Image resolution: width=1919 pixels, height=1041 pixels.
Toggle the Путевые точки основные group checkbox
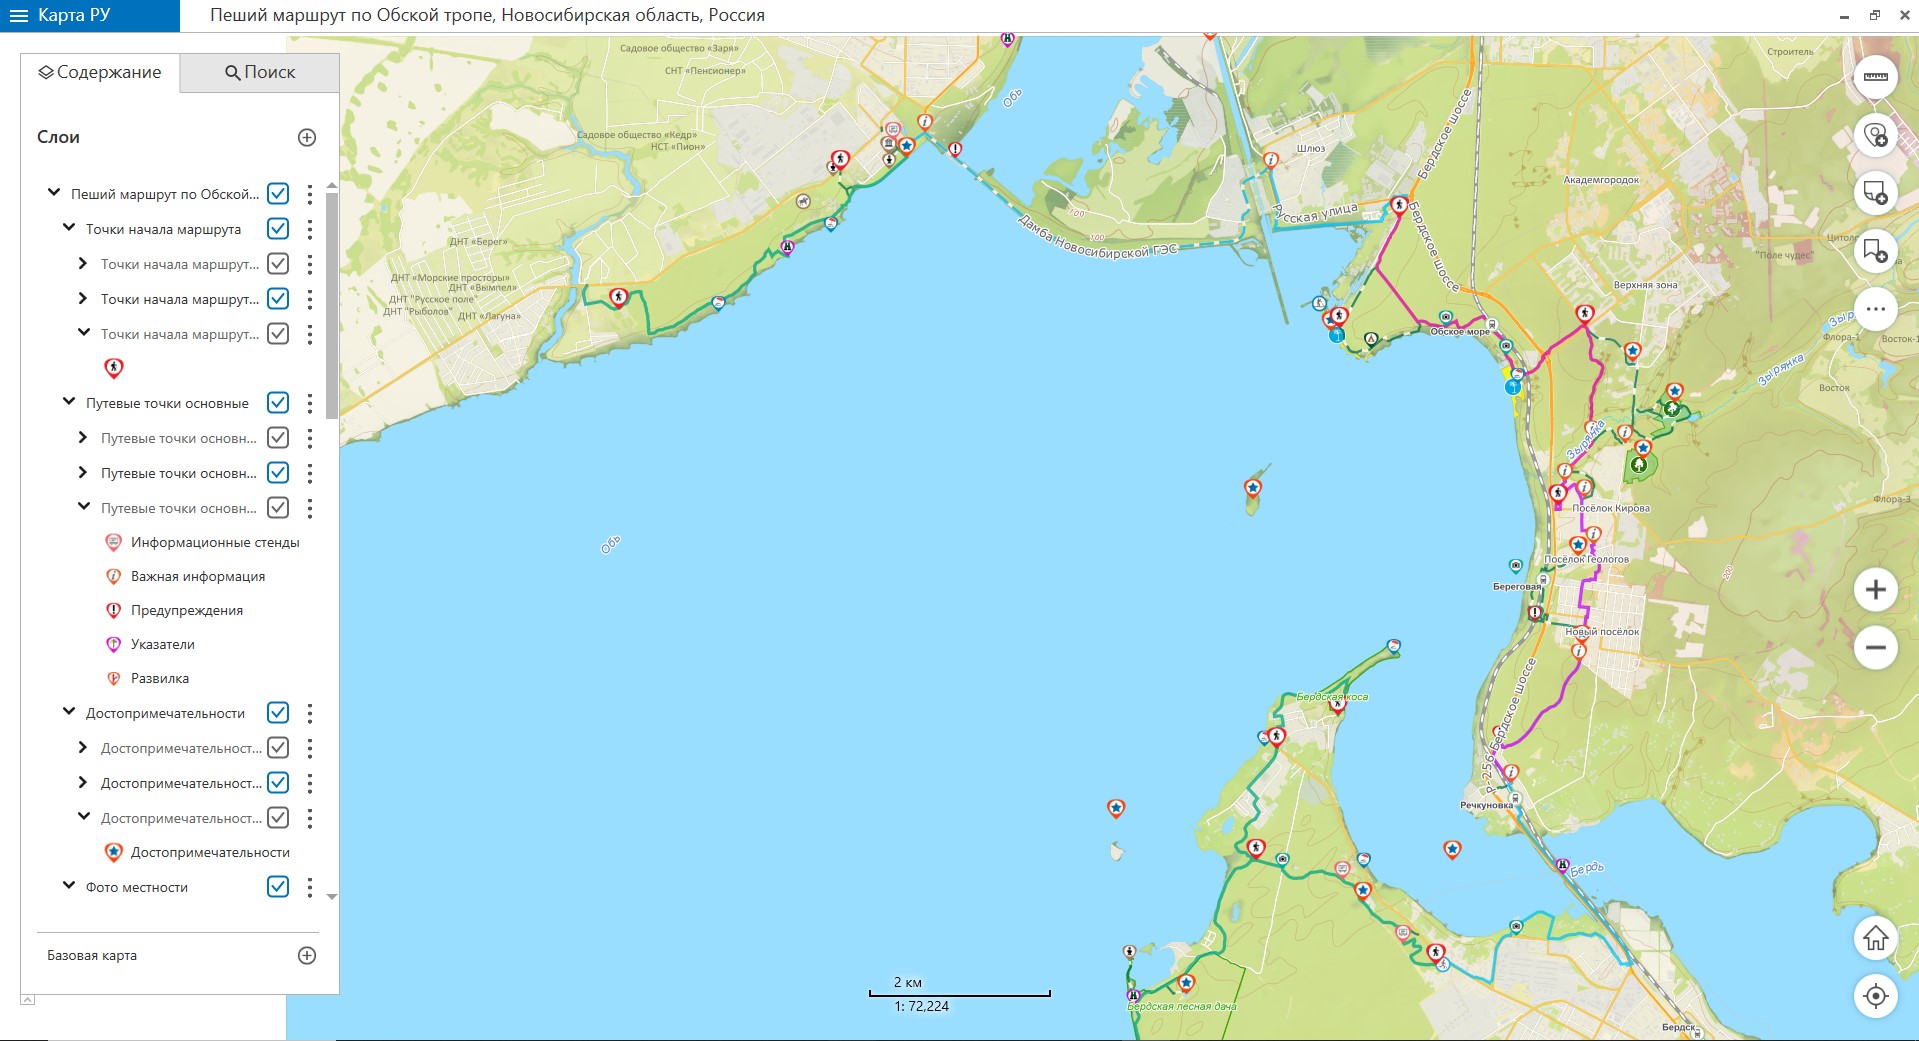pyautogui.click(x=278, y=403)
